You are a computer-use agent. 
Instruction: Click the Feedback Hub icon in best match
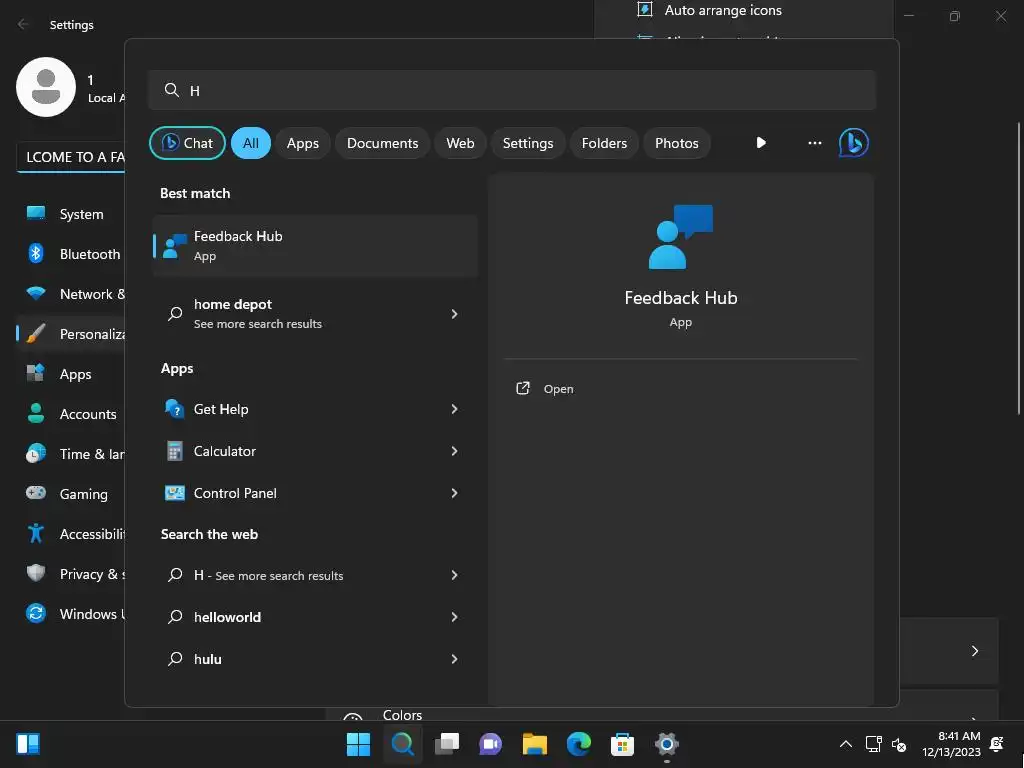[x=174, y=246]
